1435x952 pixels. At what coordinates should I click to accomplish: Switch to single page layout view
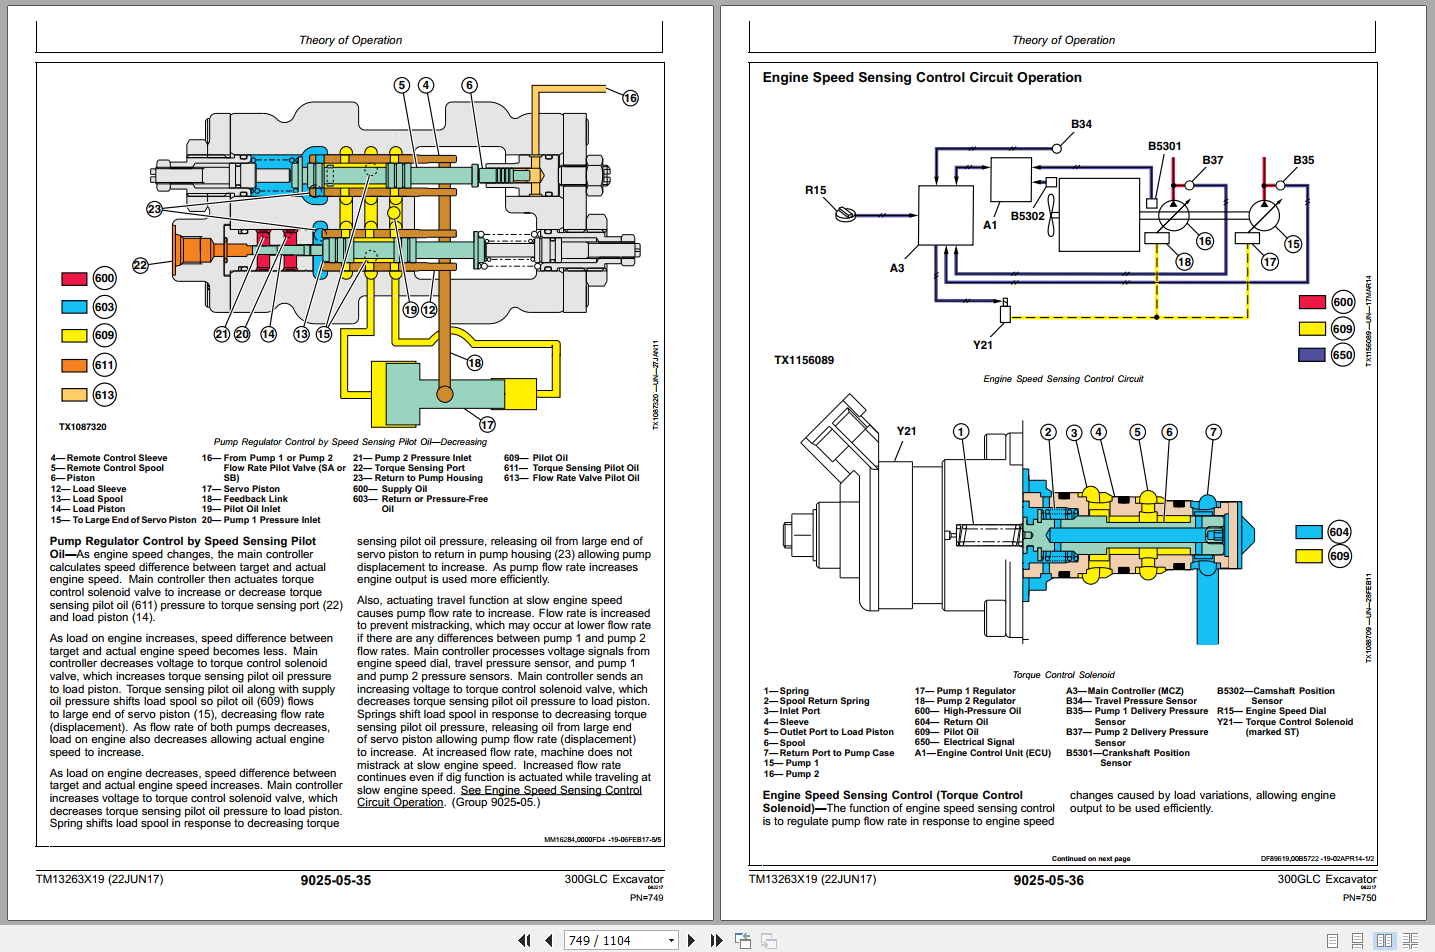(1331, 940)
